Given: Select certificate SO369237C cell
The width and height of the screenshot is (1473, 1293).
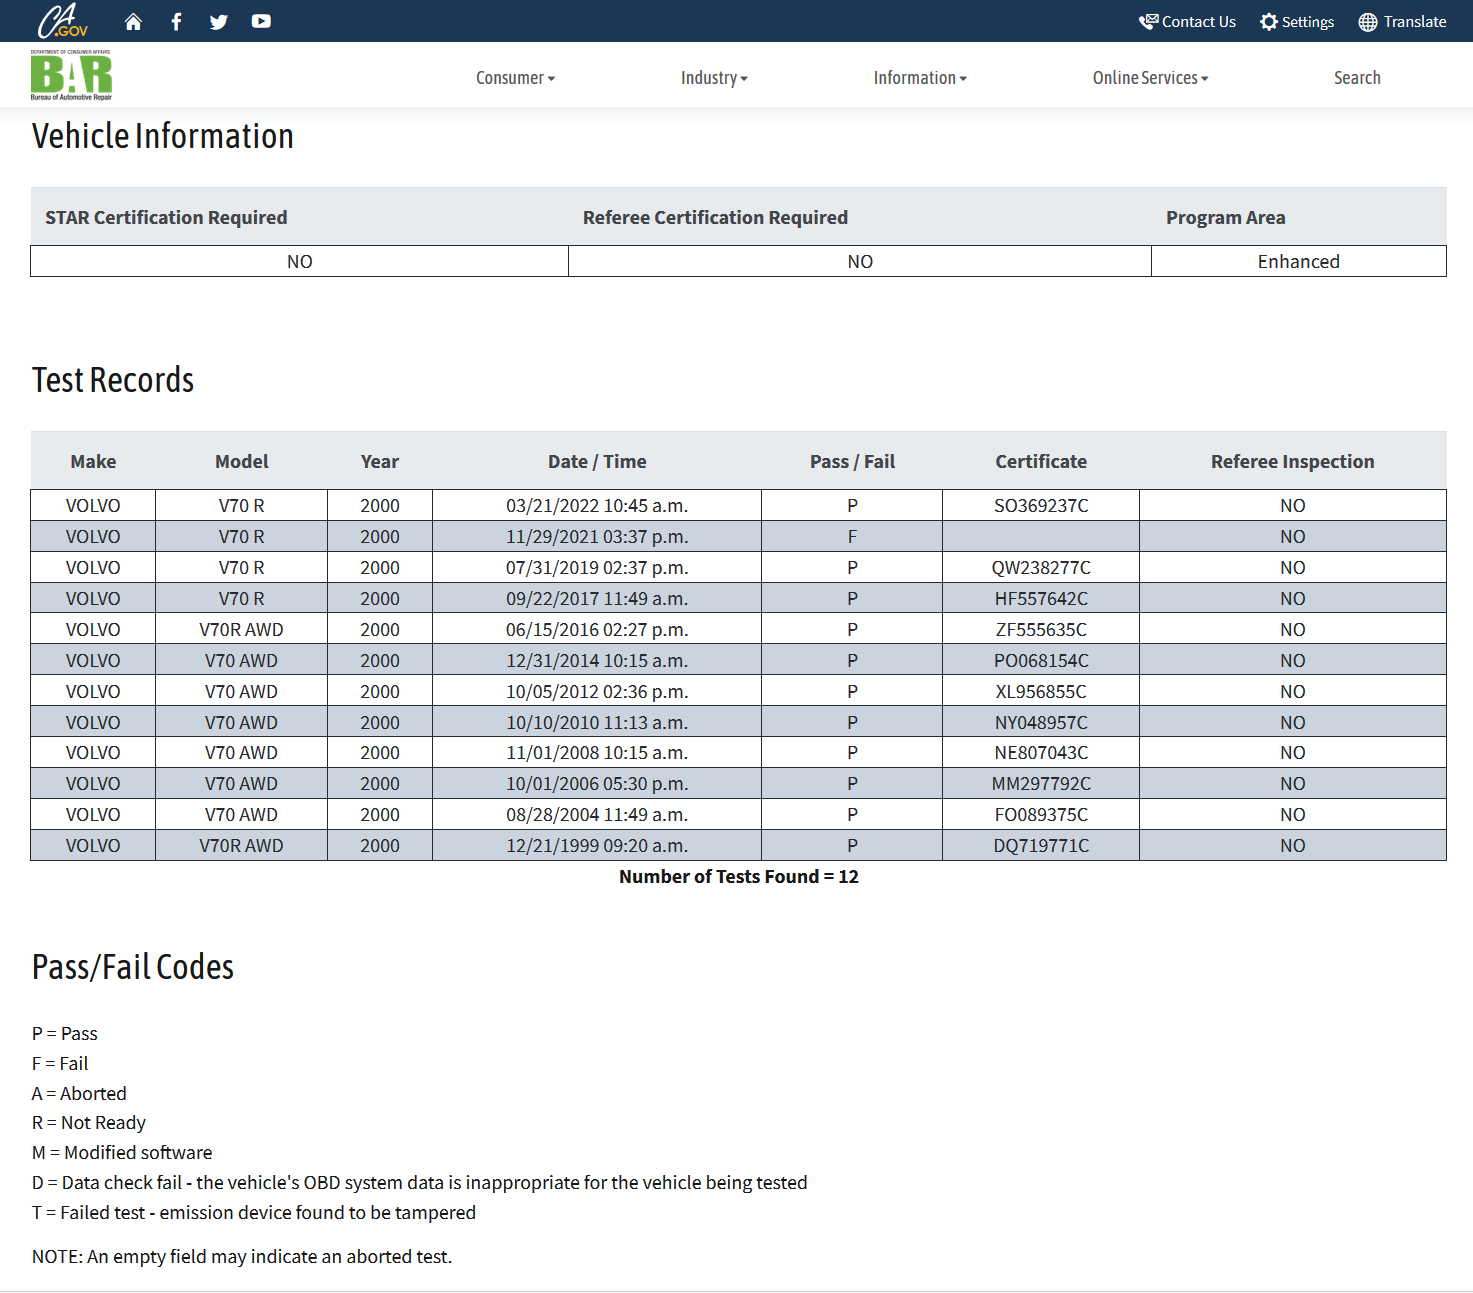Looking at the screenshot, I should [x=1040, y=506].
